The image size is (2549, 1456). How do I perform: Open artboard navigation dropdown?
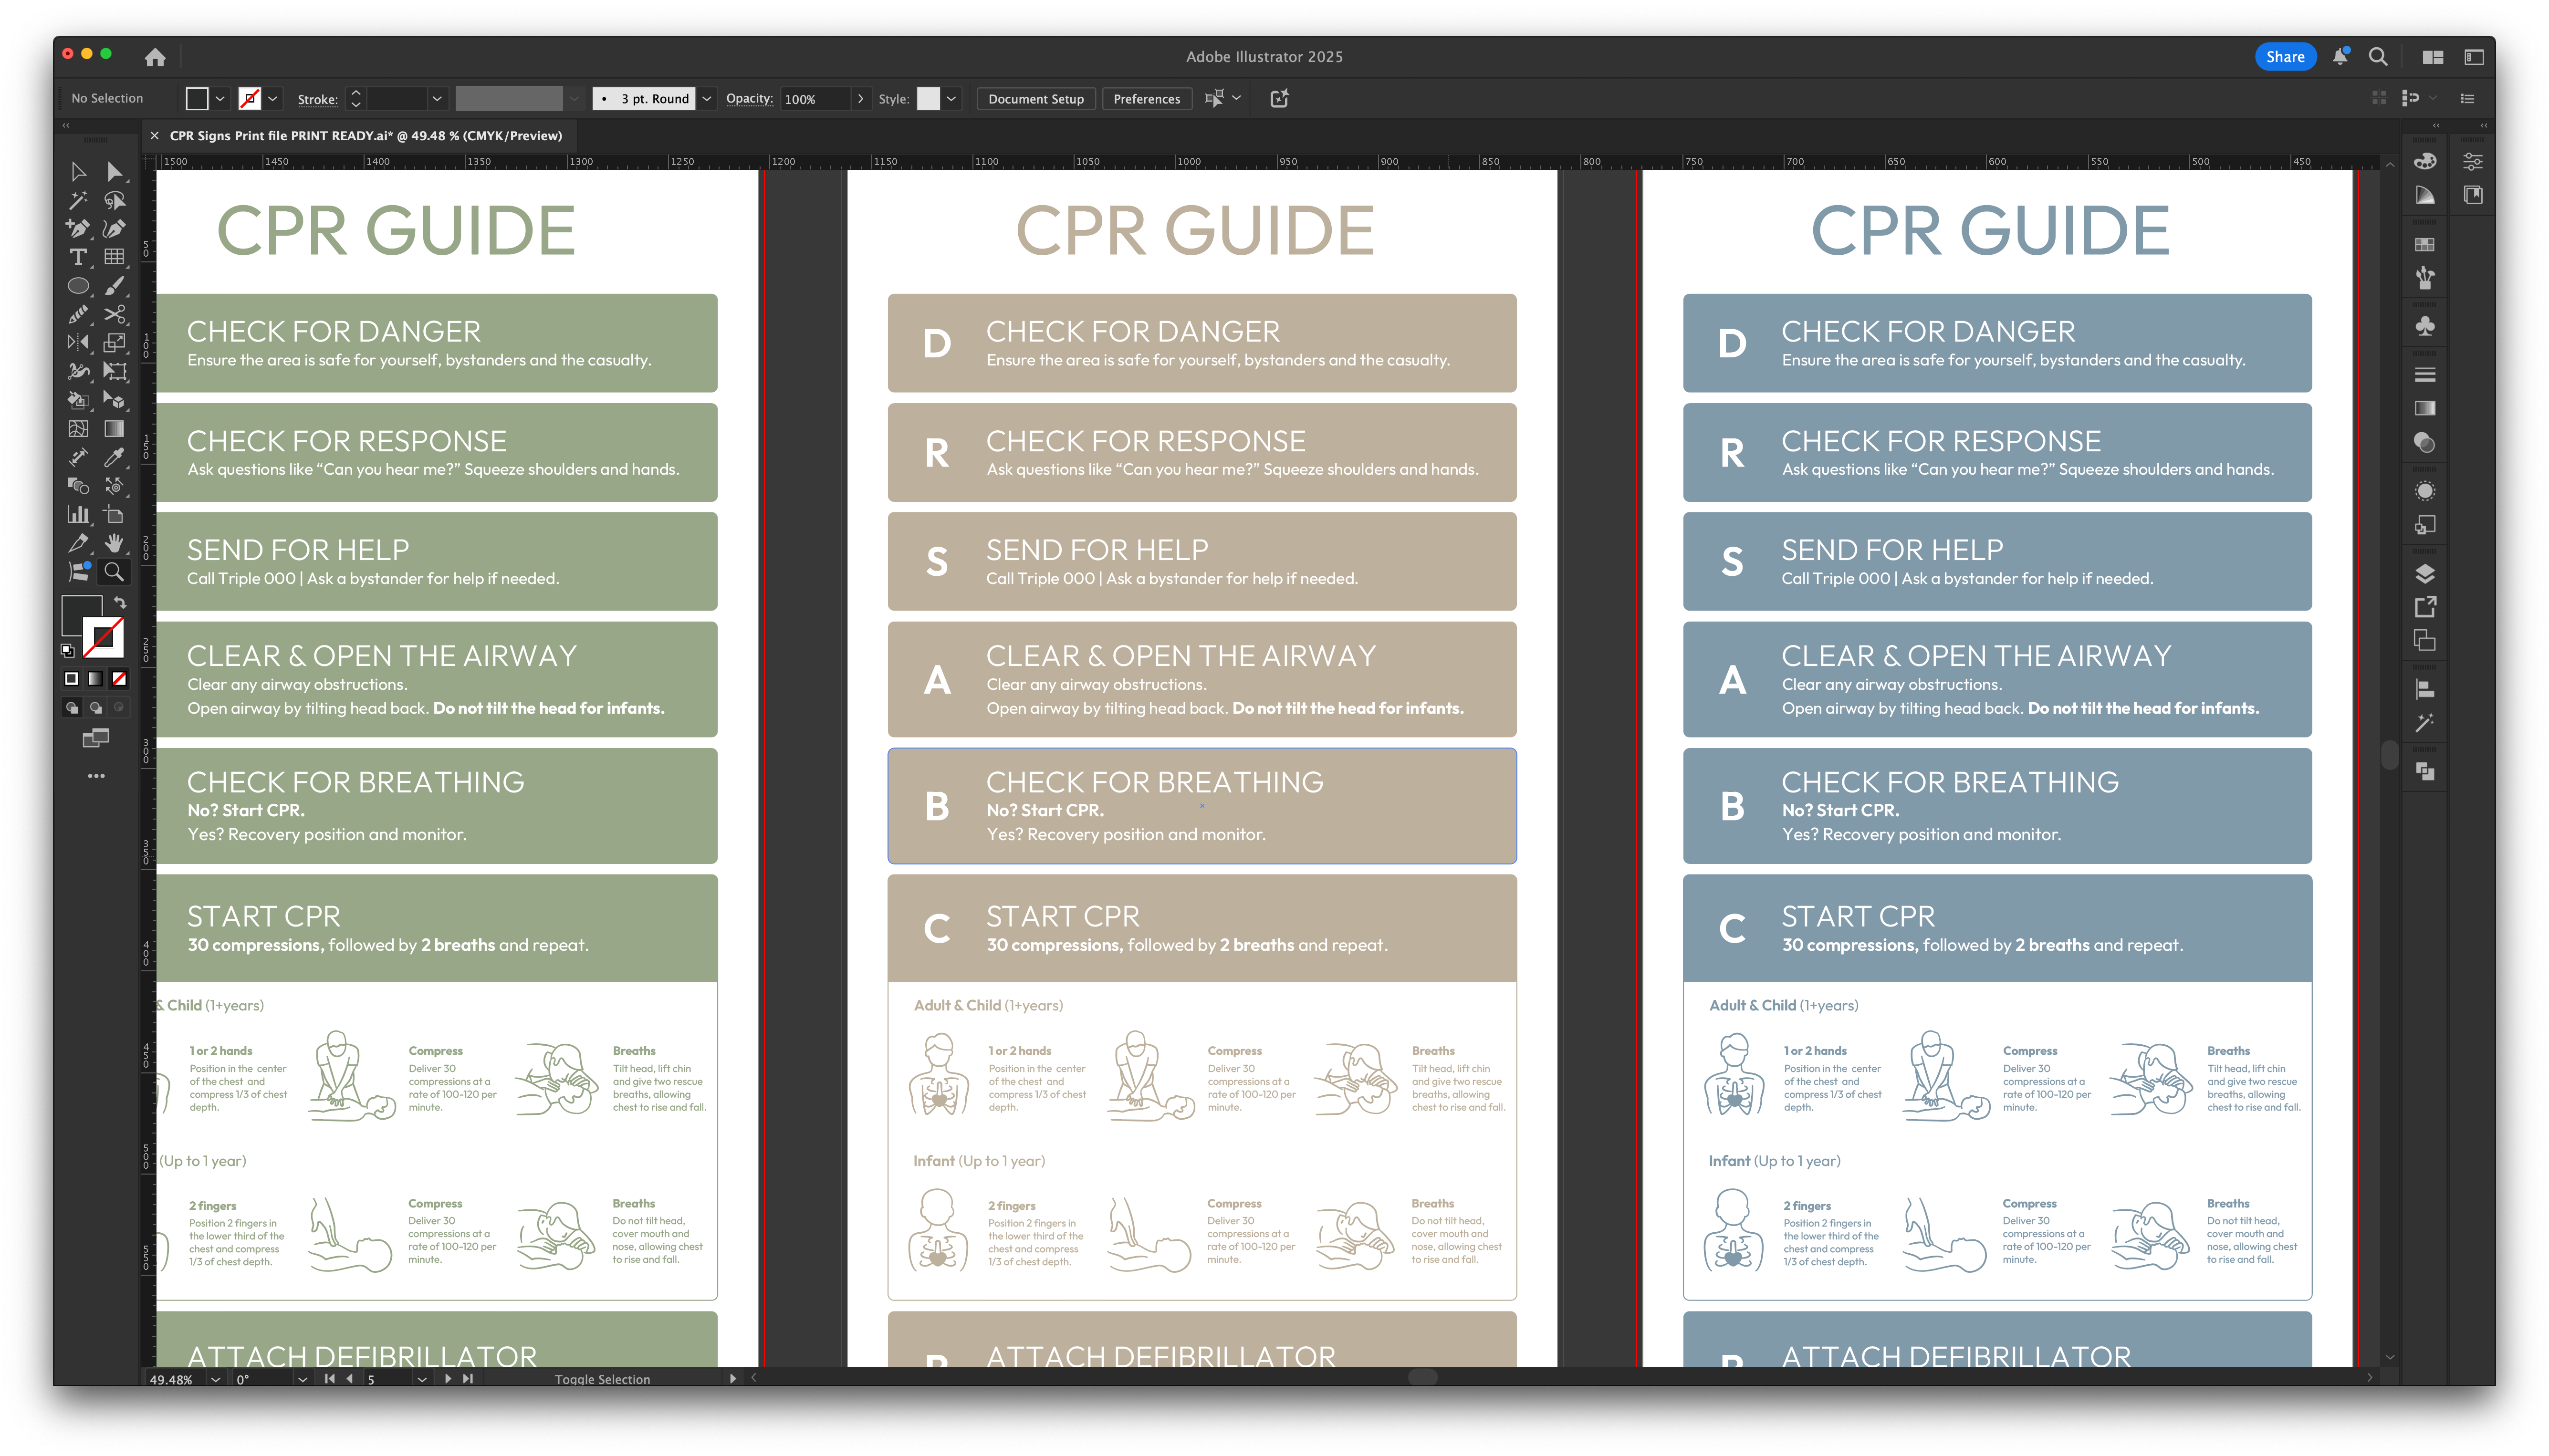[421, 1379]
